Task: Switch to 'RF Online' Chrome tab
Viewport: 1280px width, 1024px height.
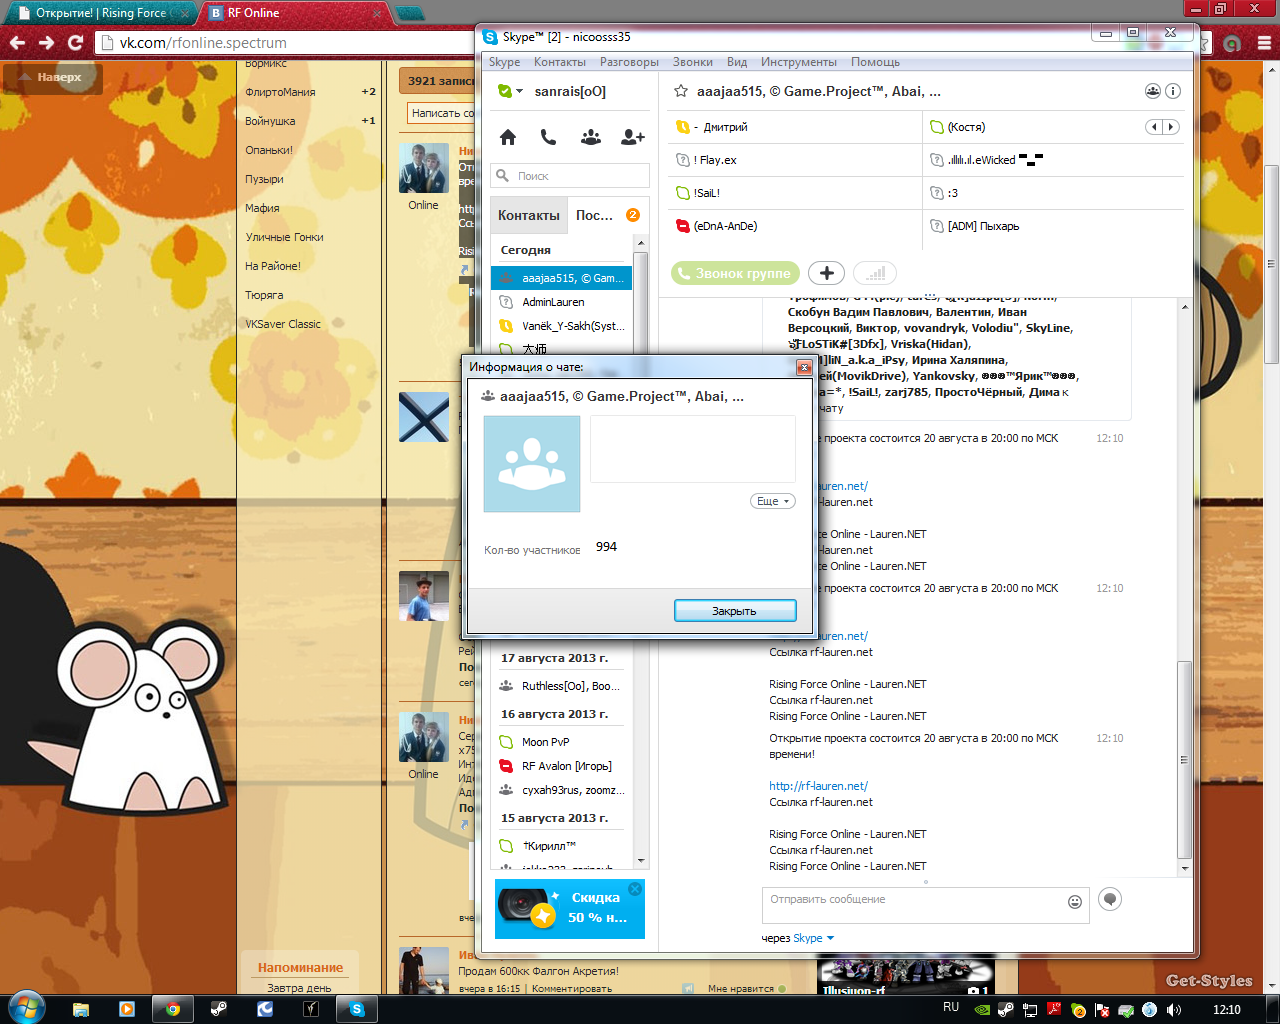Action: pos(295,13)
